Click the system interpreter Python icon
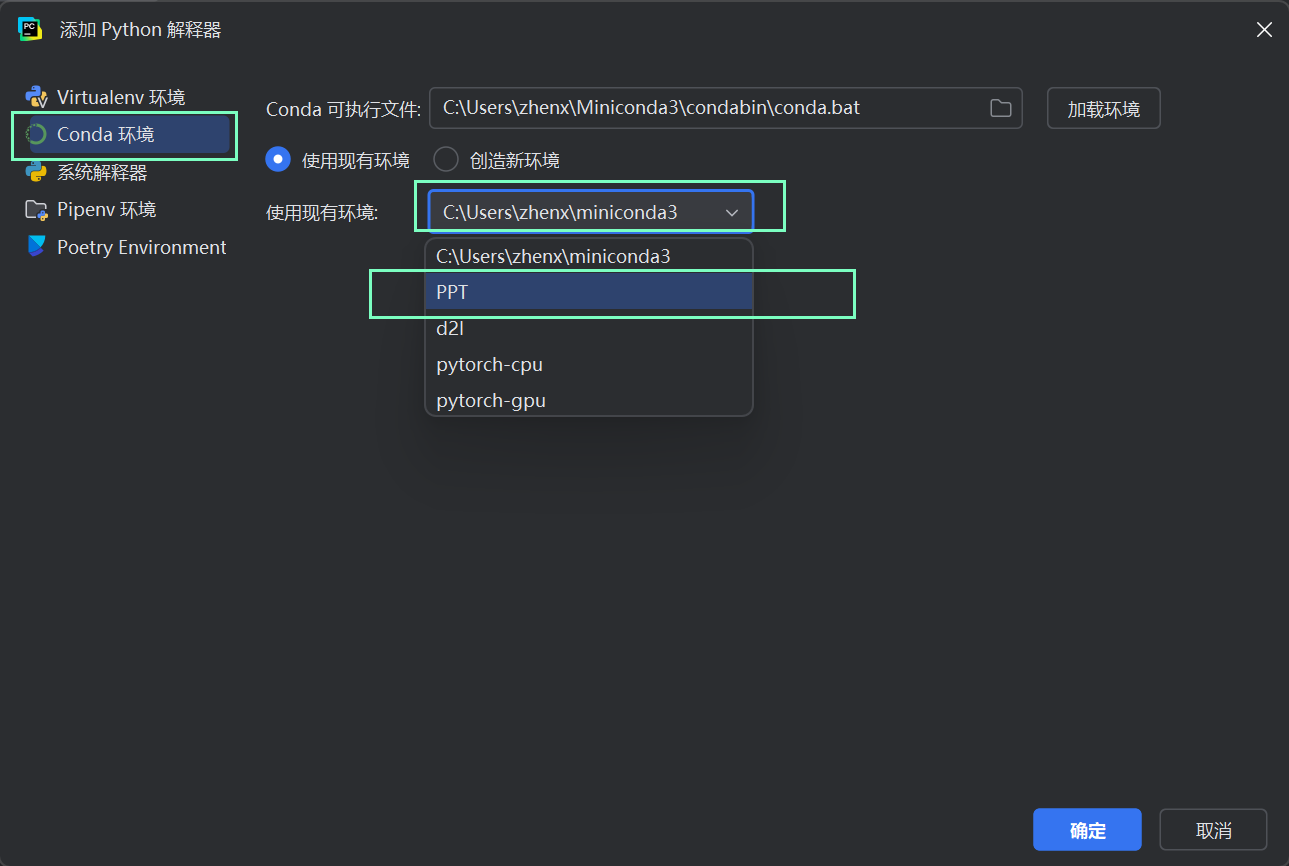The image size is (1289, 866). coord(37,172)
